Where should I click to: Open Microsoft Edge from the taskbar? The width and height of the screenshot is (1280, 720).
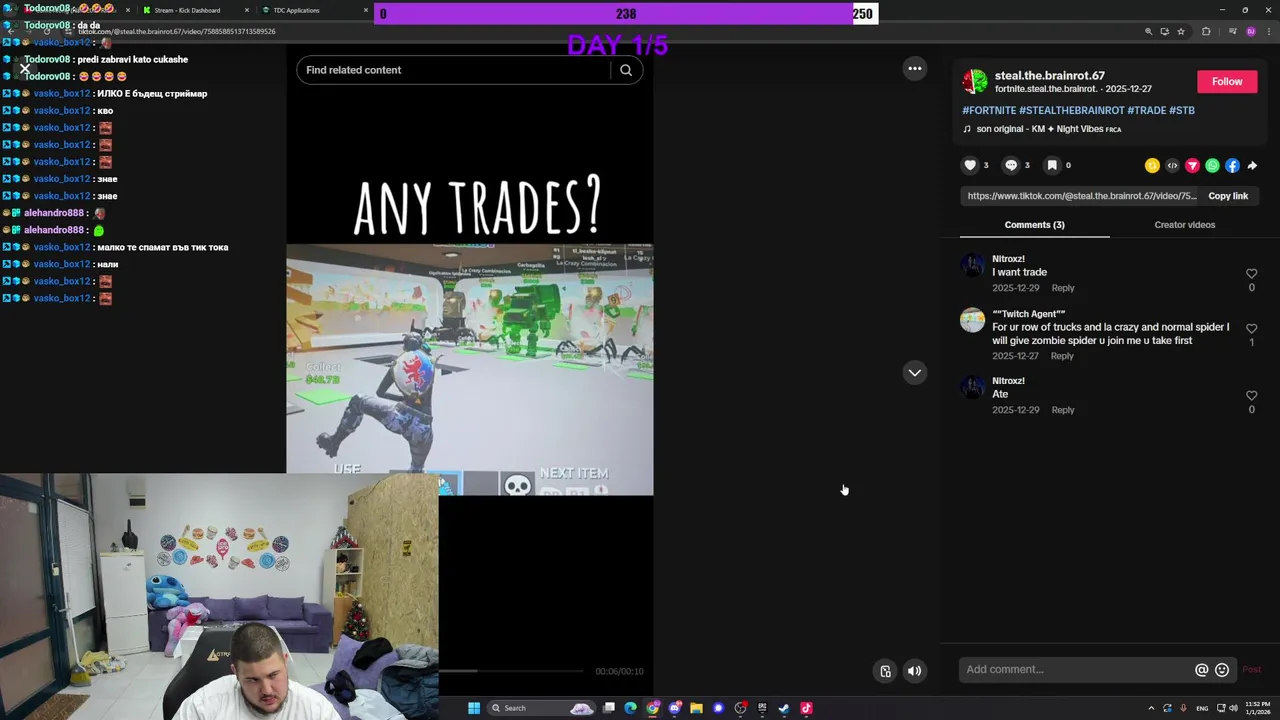630,708
